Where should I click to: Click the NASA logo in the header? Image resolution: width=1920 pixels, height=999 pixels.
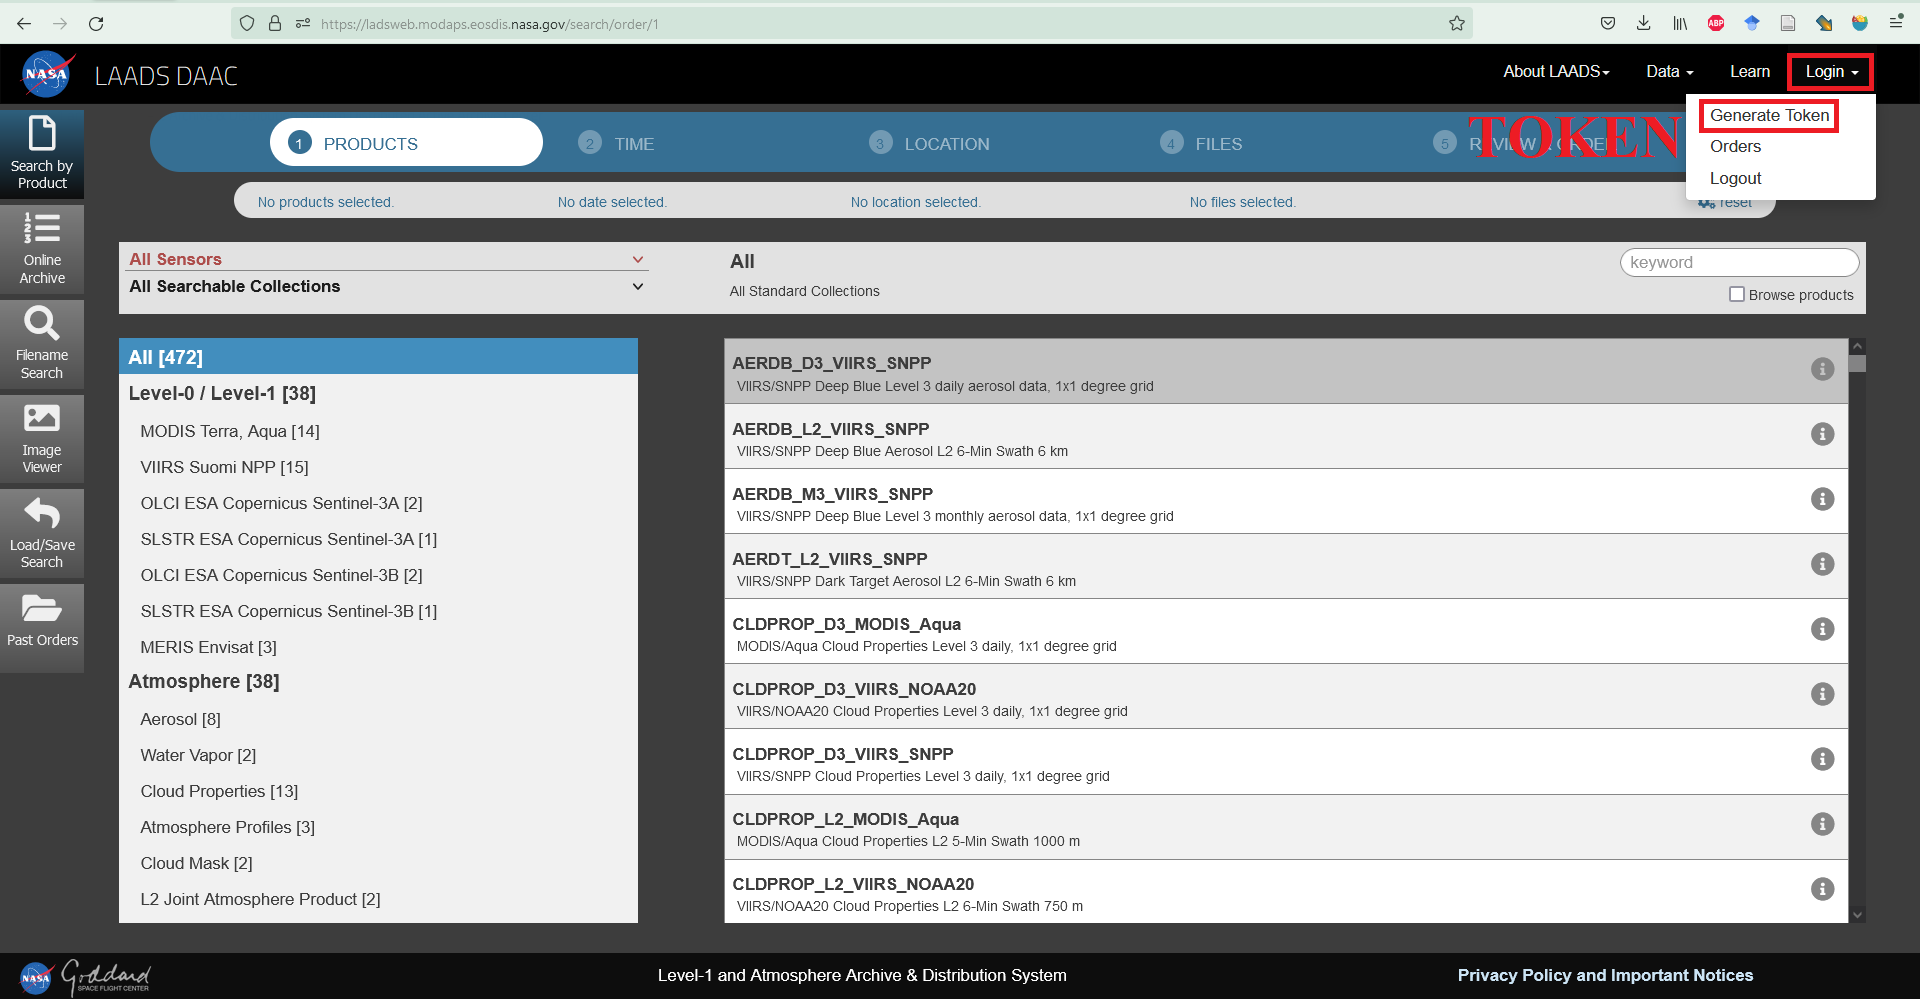click(x=47, y=75)
